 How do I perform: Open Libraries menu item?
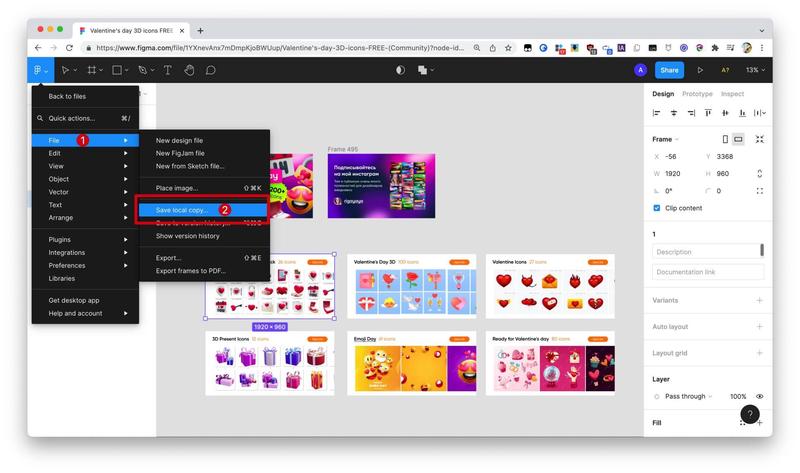(x=85, y=279)
